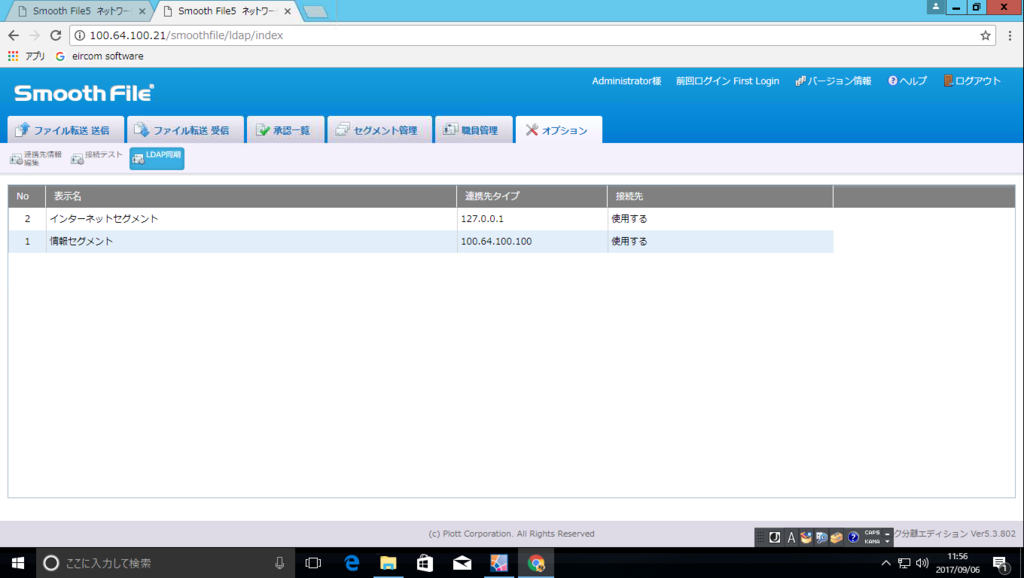Image resolution: width=1024 pixels, height=578 pixels.
Task: Open the Chrome three-dot menu
Action: pos(1010,35)
